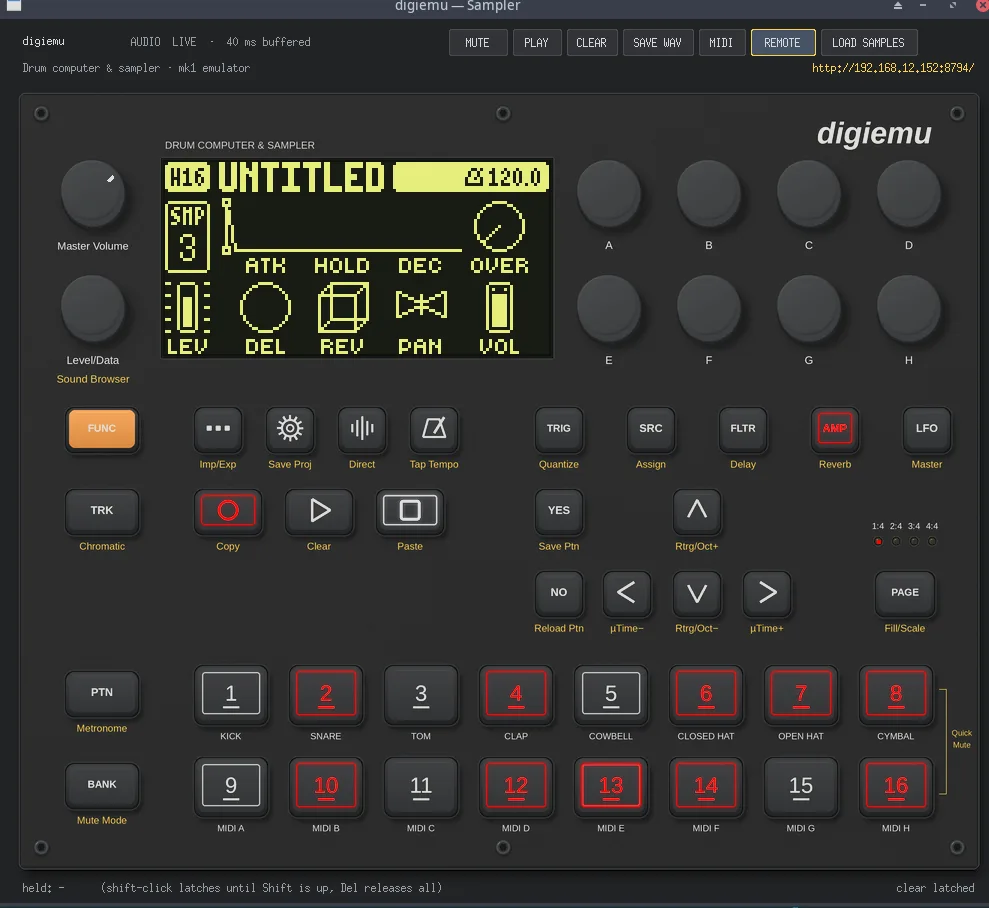Click the up arrow Rtrg/Oct+ button
The image size is (989, 908).
(x=697, y=511)
